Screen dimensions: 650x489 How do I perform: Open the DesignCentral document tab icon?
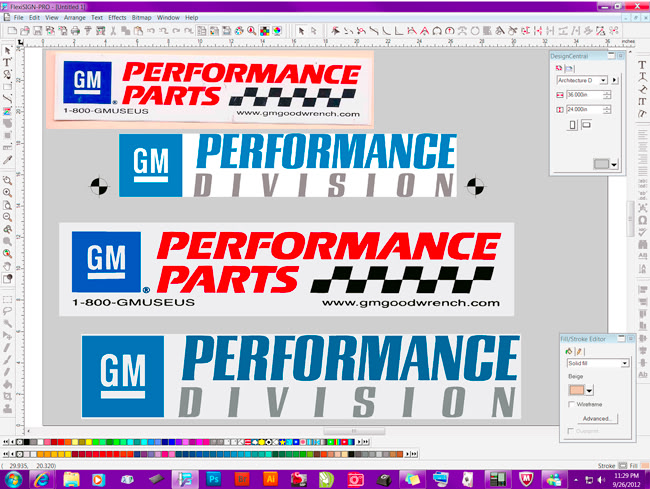(x=559, y=68)
